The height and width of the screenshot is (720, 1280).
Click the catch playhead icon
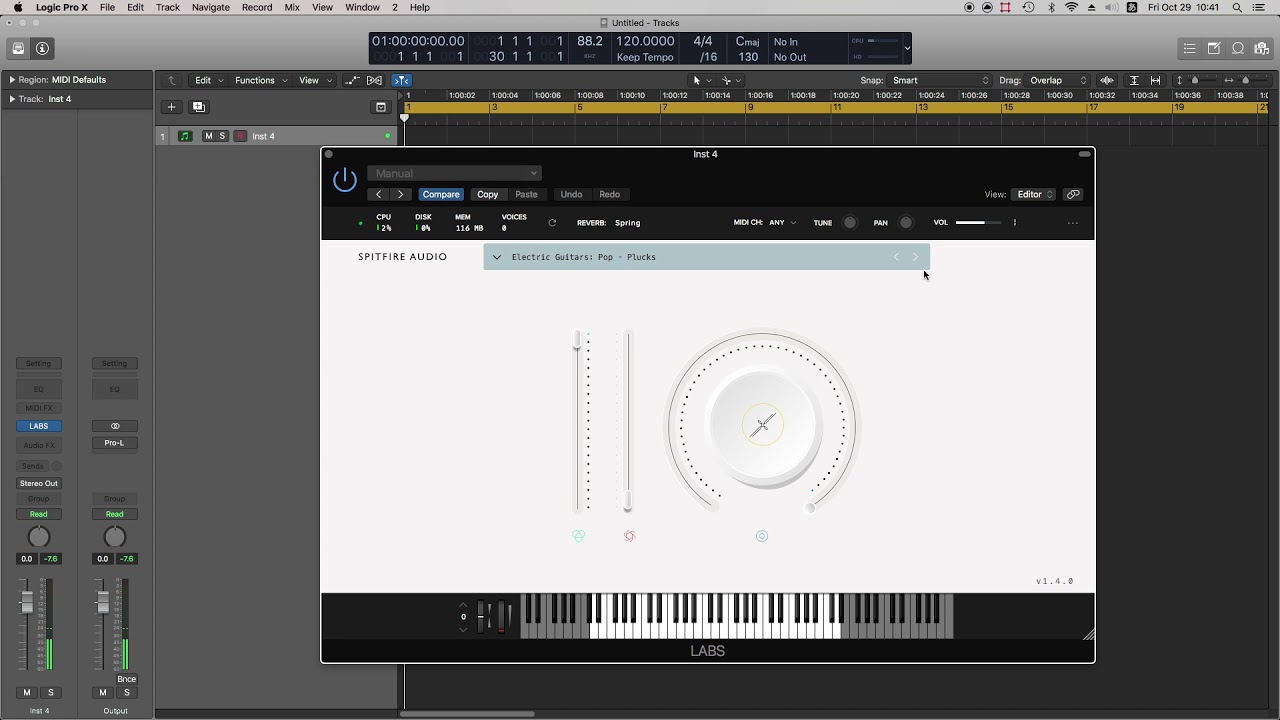coord(401,80)
